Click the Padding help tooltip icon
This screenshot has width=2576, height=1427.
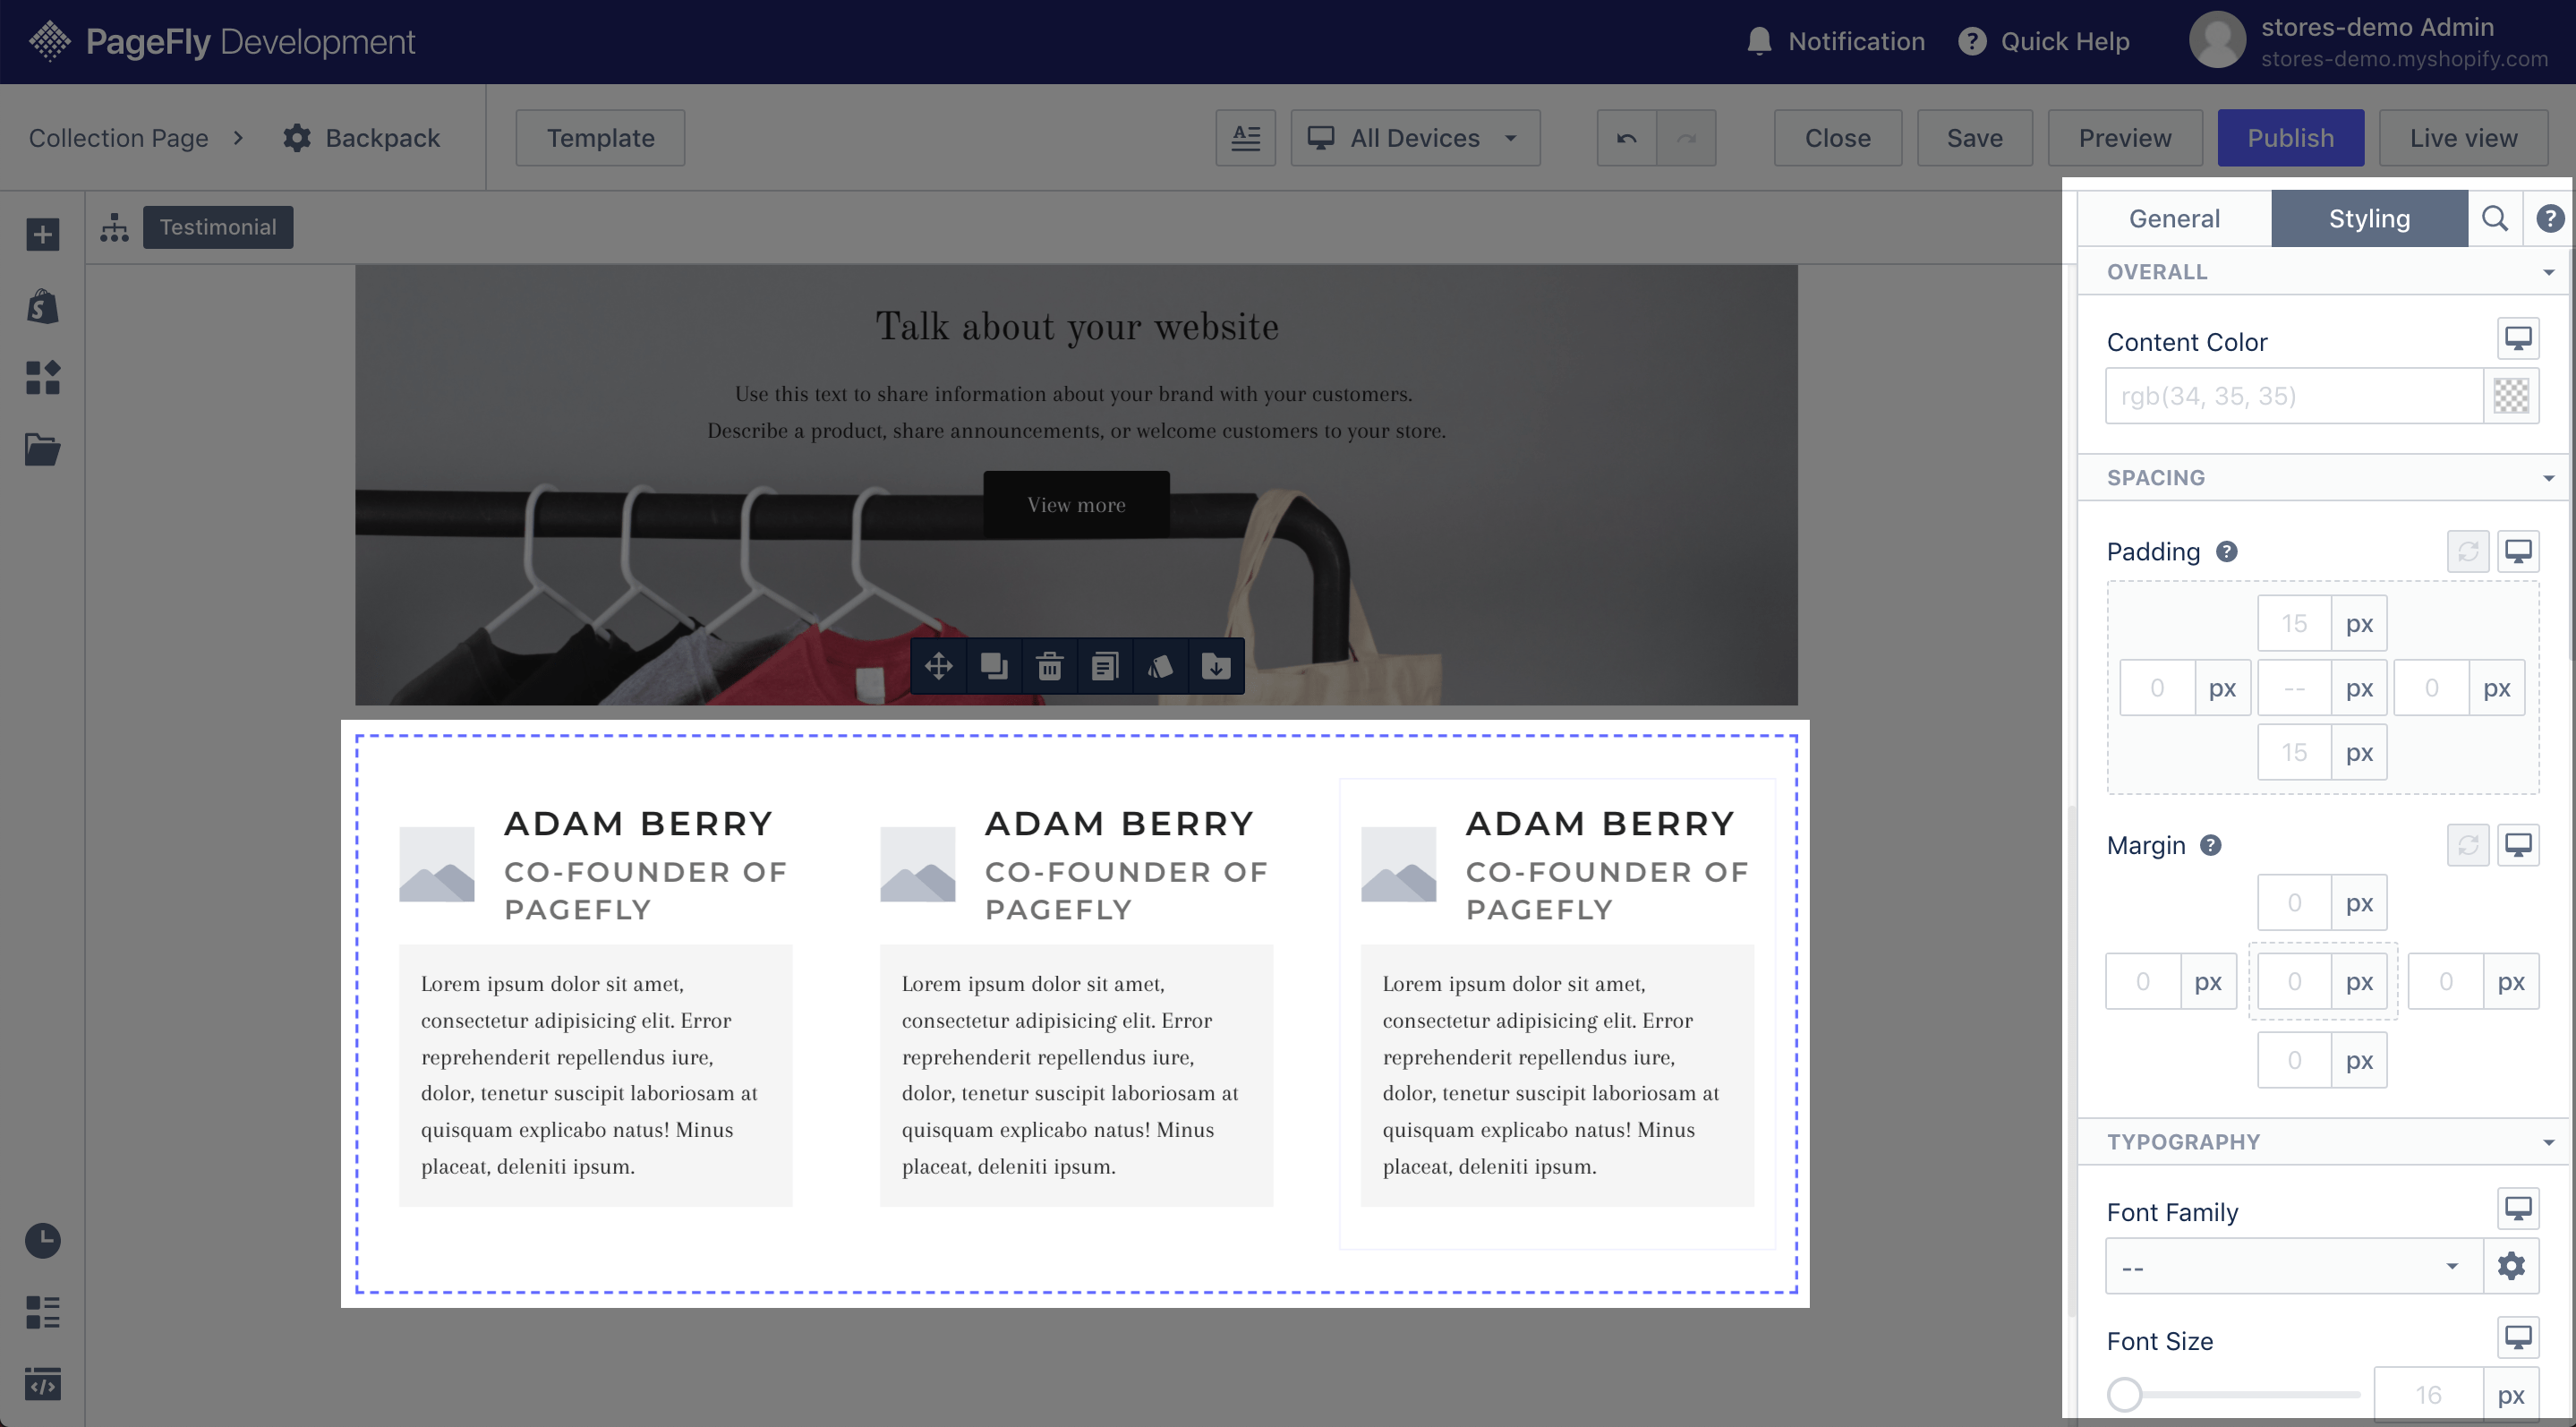(2226, 551)
